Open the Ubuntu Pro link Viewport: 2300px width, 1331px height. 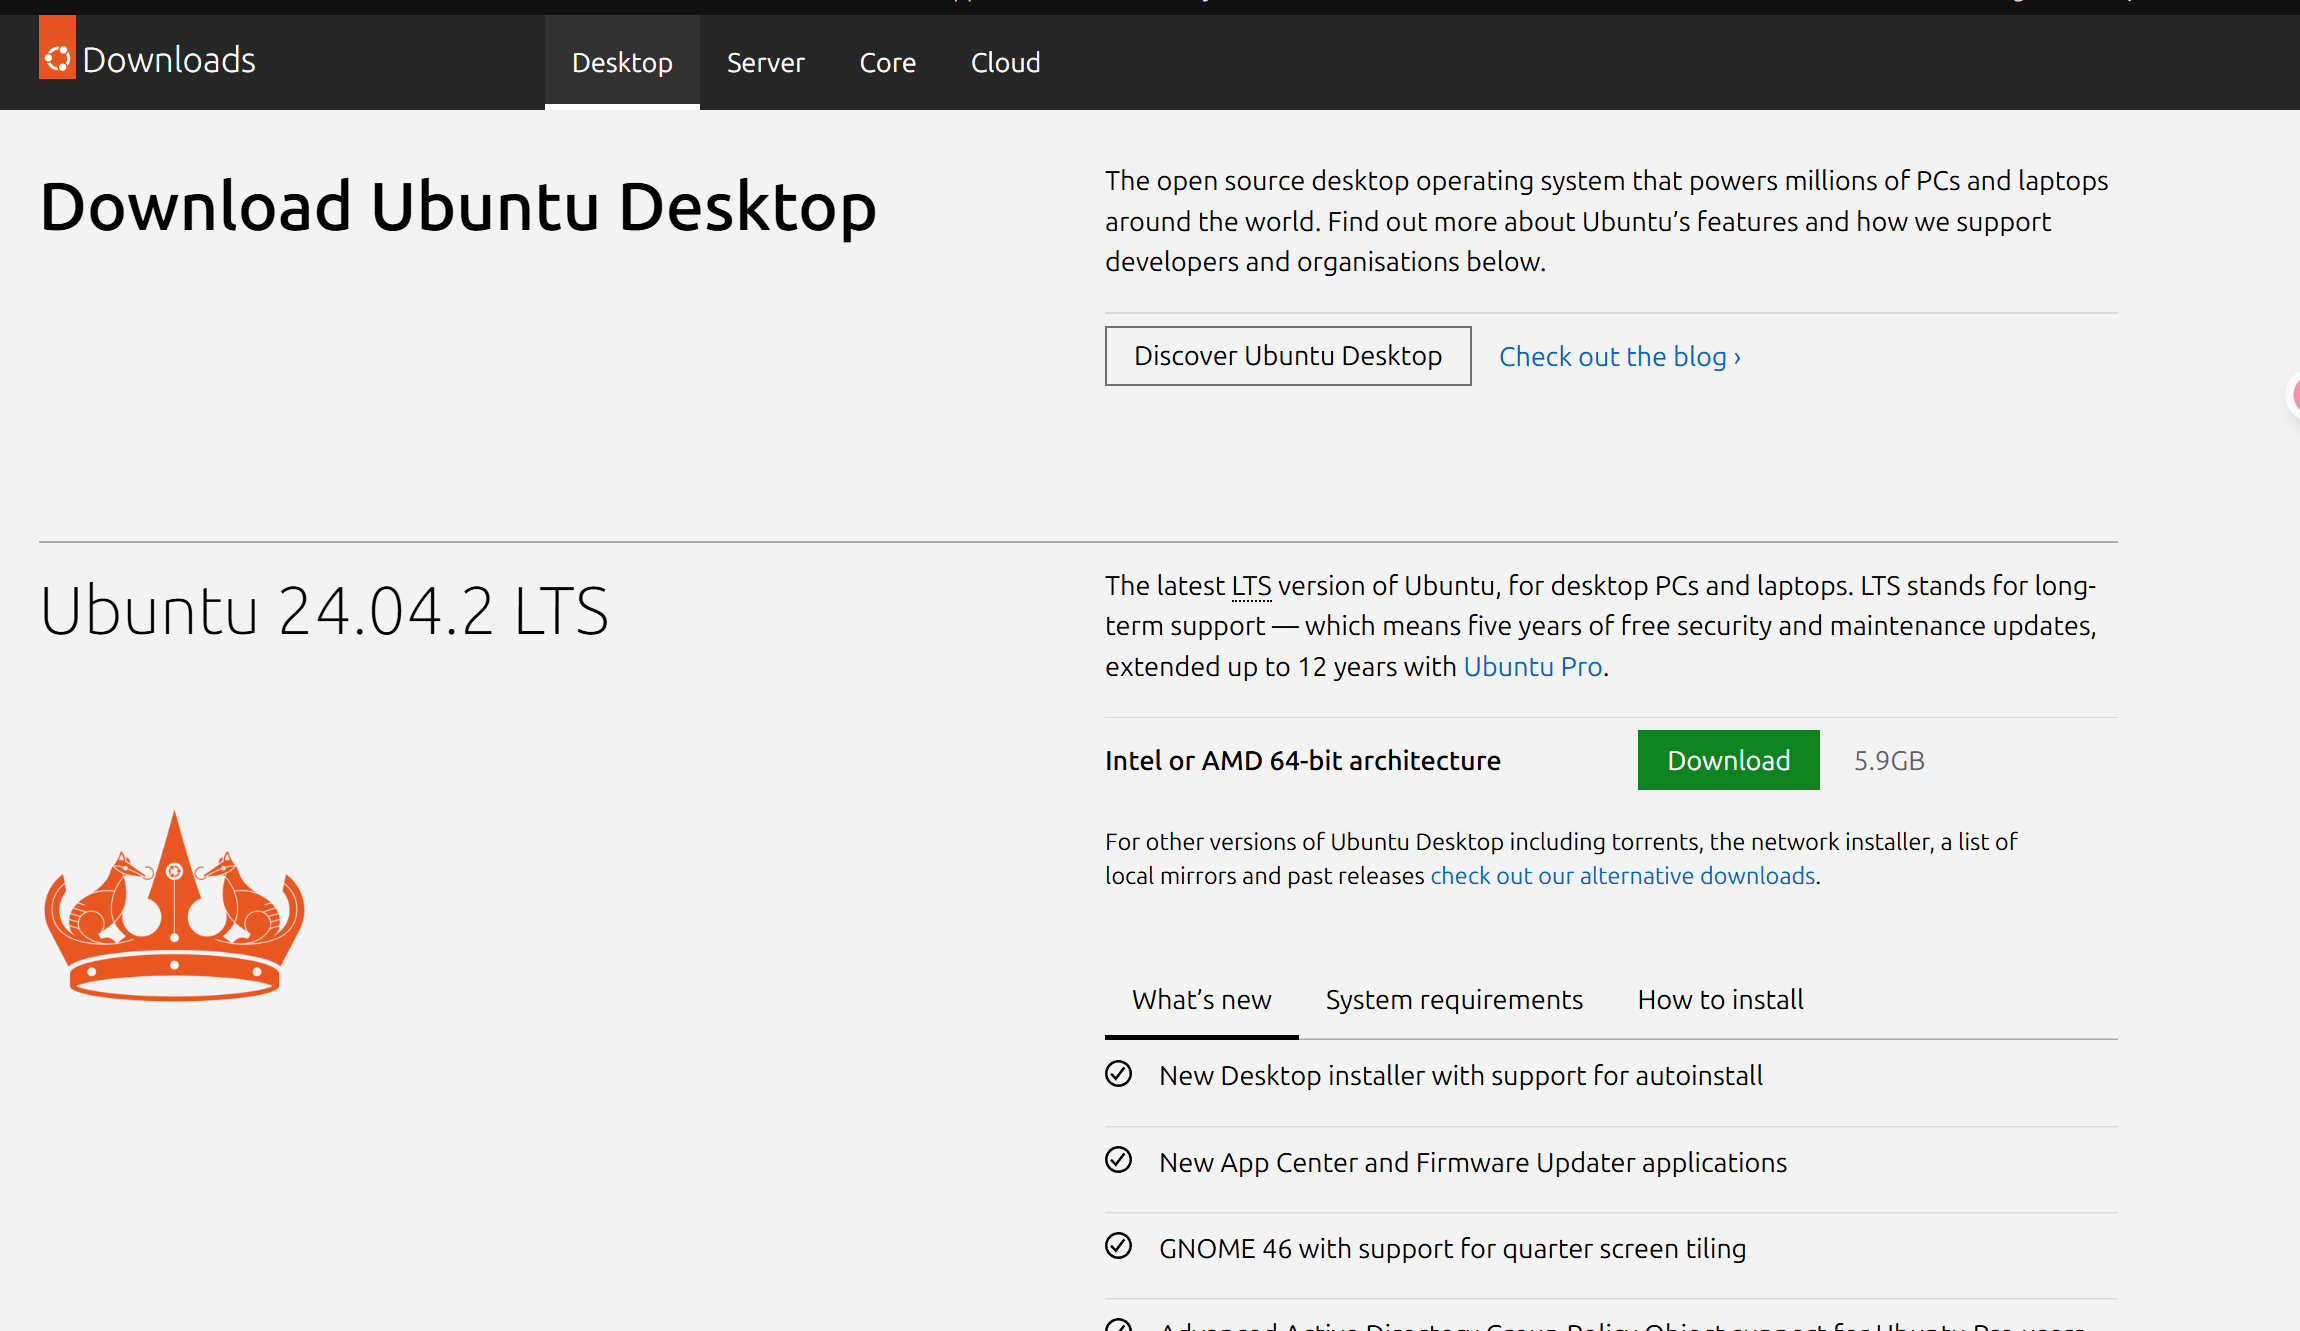[1532, 667]
